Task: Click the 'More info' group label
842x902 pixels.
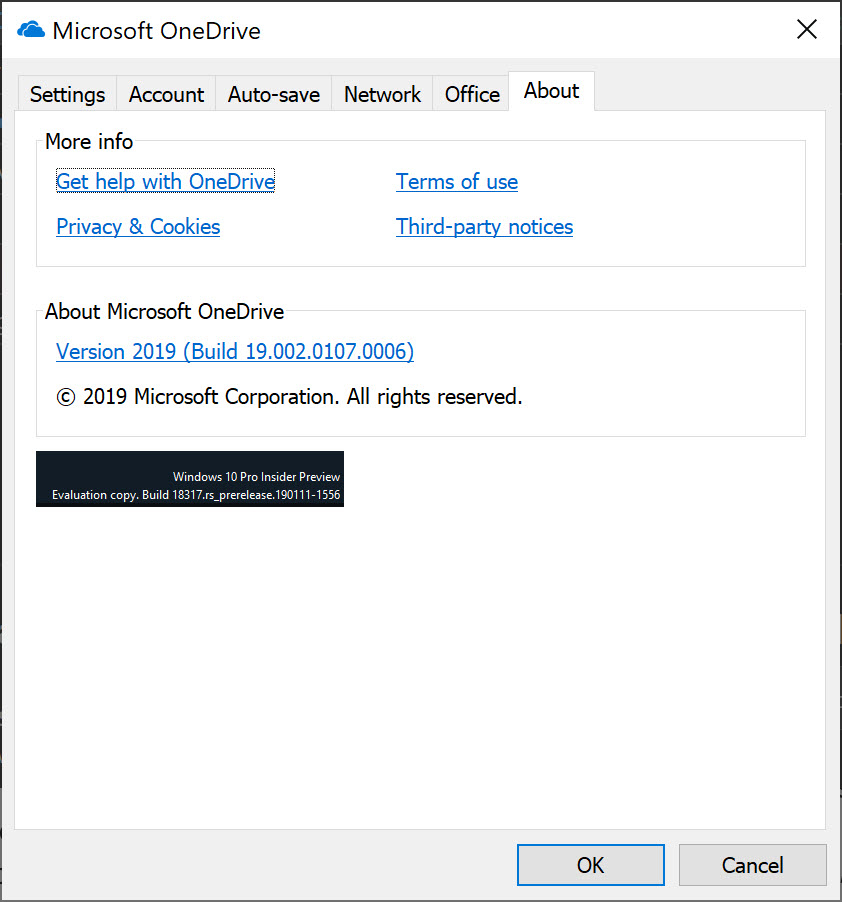Action: tap(89, 142)
